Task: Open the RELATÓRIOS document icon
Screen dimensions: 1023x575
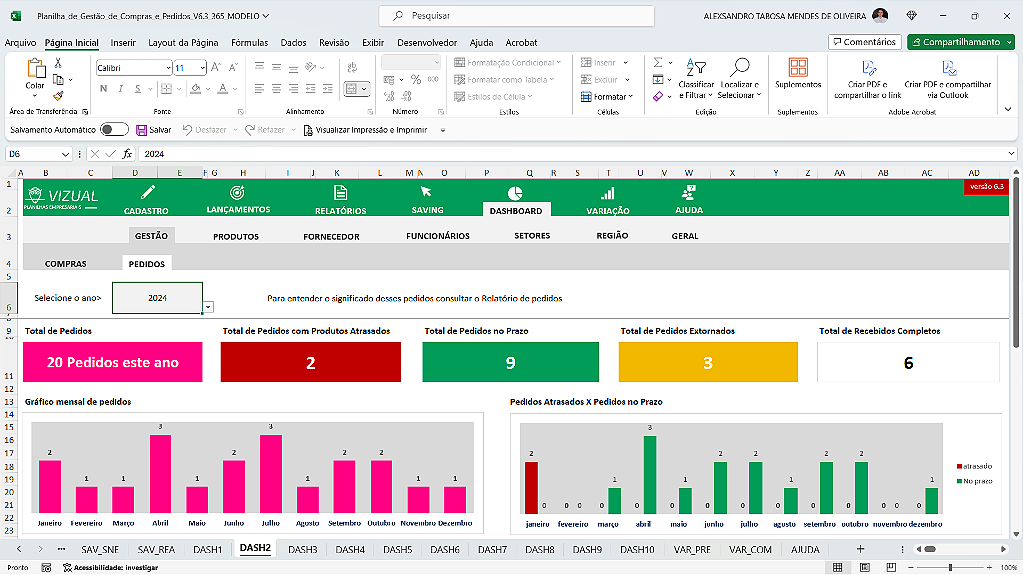Action: click(x=340, y=193)
